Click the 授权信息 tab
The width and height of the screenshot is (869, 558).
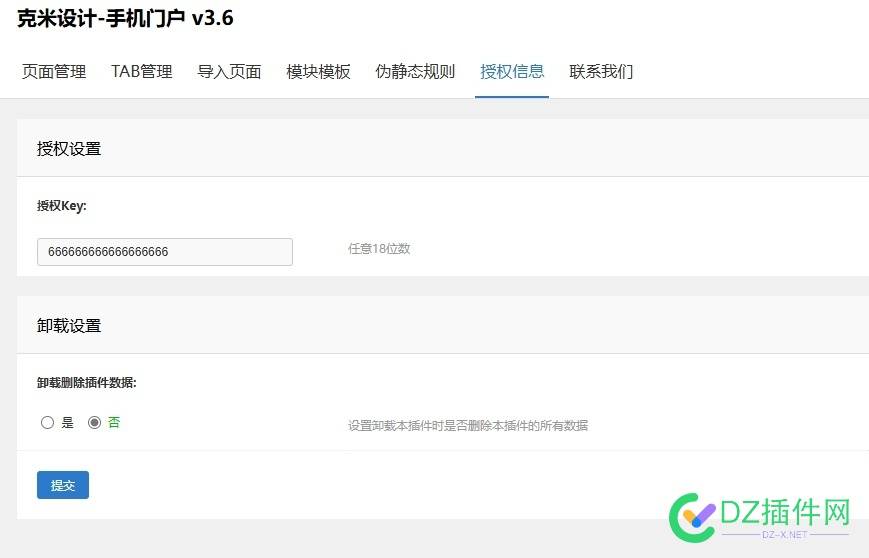click(x=512, y=71)
